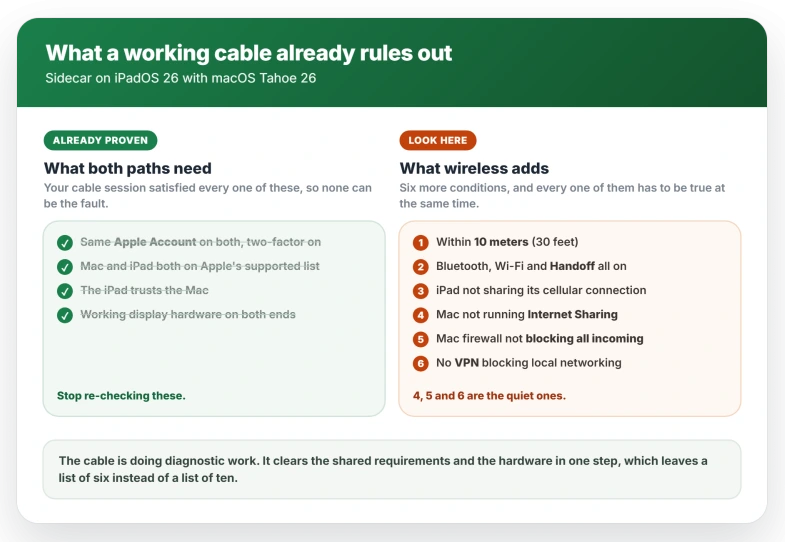Click checkmark beside Working display hardware
The image size is (785, 542).
coord(65,315)
